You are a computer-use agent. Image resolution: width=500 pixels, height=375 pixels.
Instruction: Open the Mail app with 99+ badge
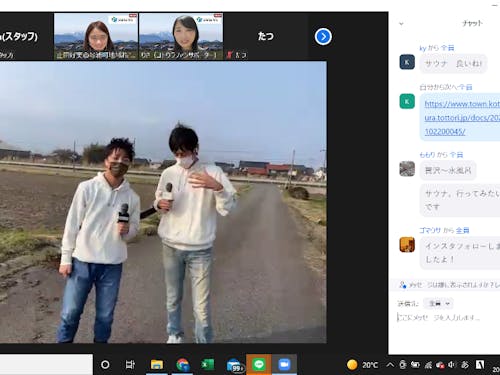pyautogui.click(x=234, y=365)
